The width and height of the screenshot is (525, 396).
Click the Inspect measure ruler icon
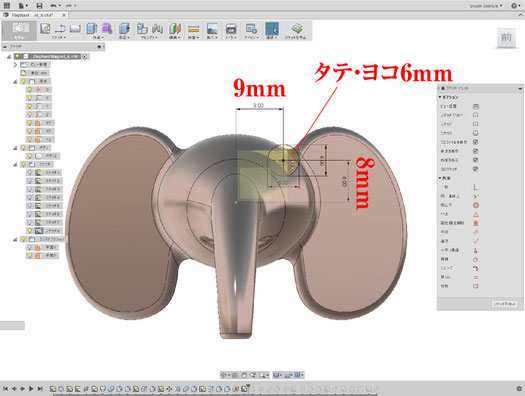[194, 28]
